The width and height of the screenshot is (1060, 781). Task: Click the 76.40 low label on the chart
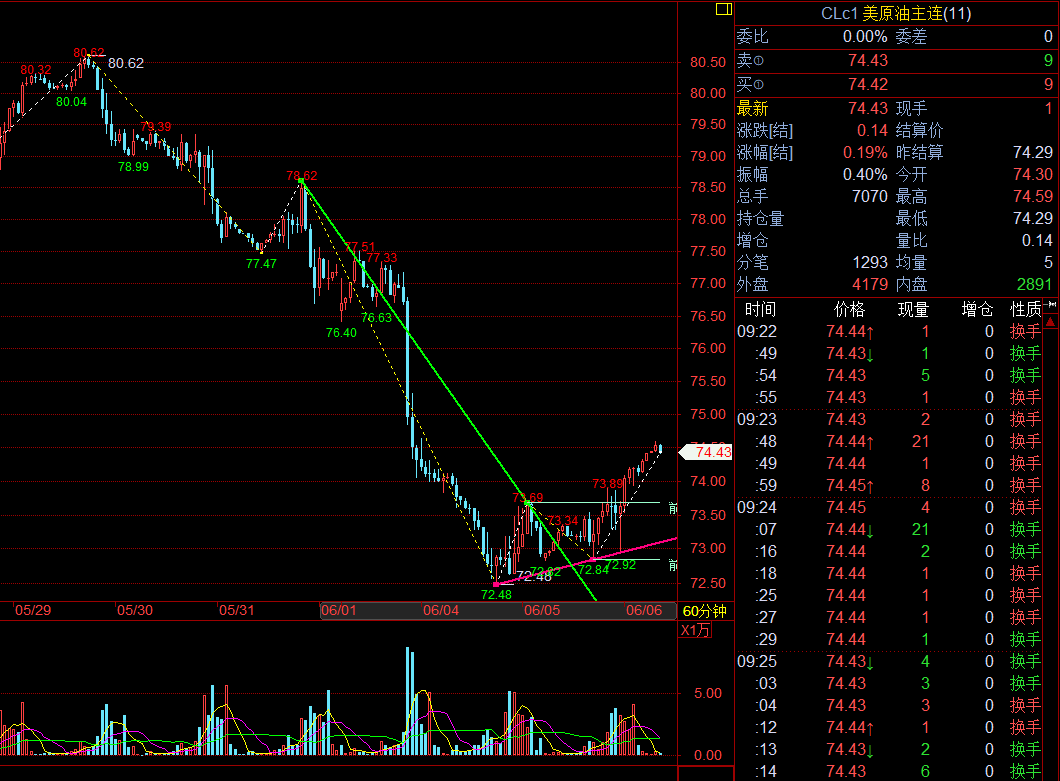click(x=341, y=333)
